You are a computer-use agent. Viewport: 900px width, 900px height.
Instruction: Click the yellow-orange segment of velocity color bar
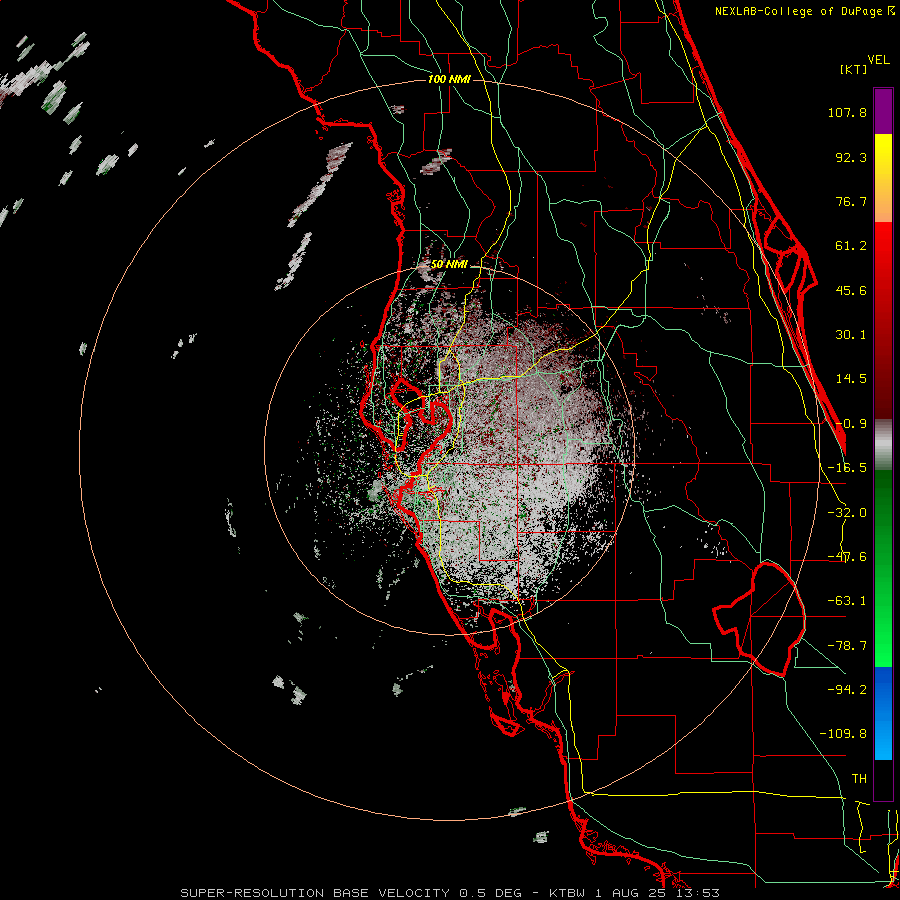pyautogui.click(x=883, y=178)
